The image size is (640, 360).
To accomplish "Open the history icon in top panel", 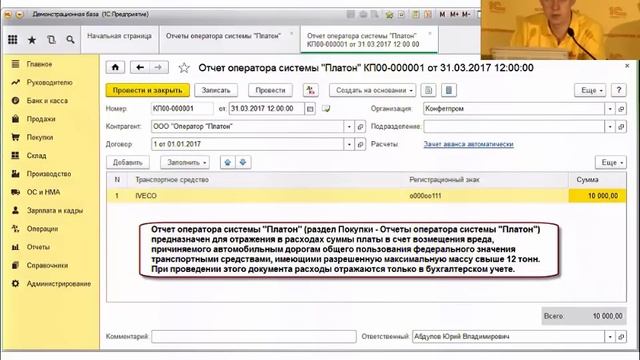I will pos(51,40).
